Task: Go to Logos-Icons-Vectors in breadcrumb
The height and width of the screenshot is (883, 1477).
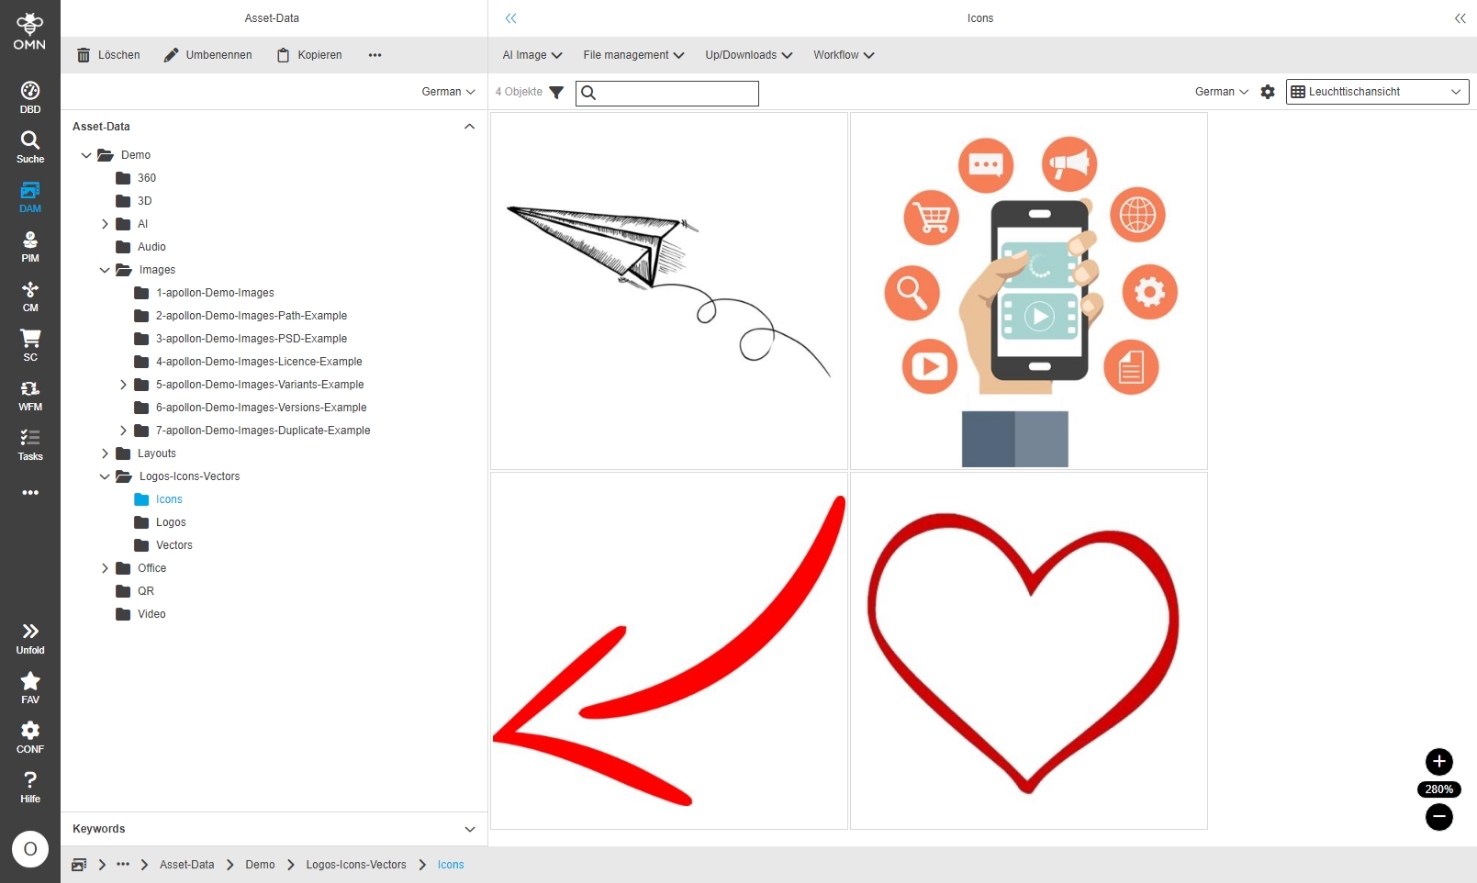Action: pyautogui.click(x=356, y=865)
